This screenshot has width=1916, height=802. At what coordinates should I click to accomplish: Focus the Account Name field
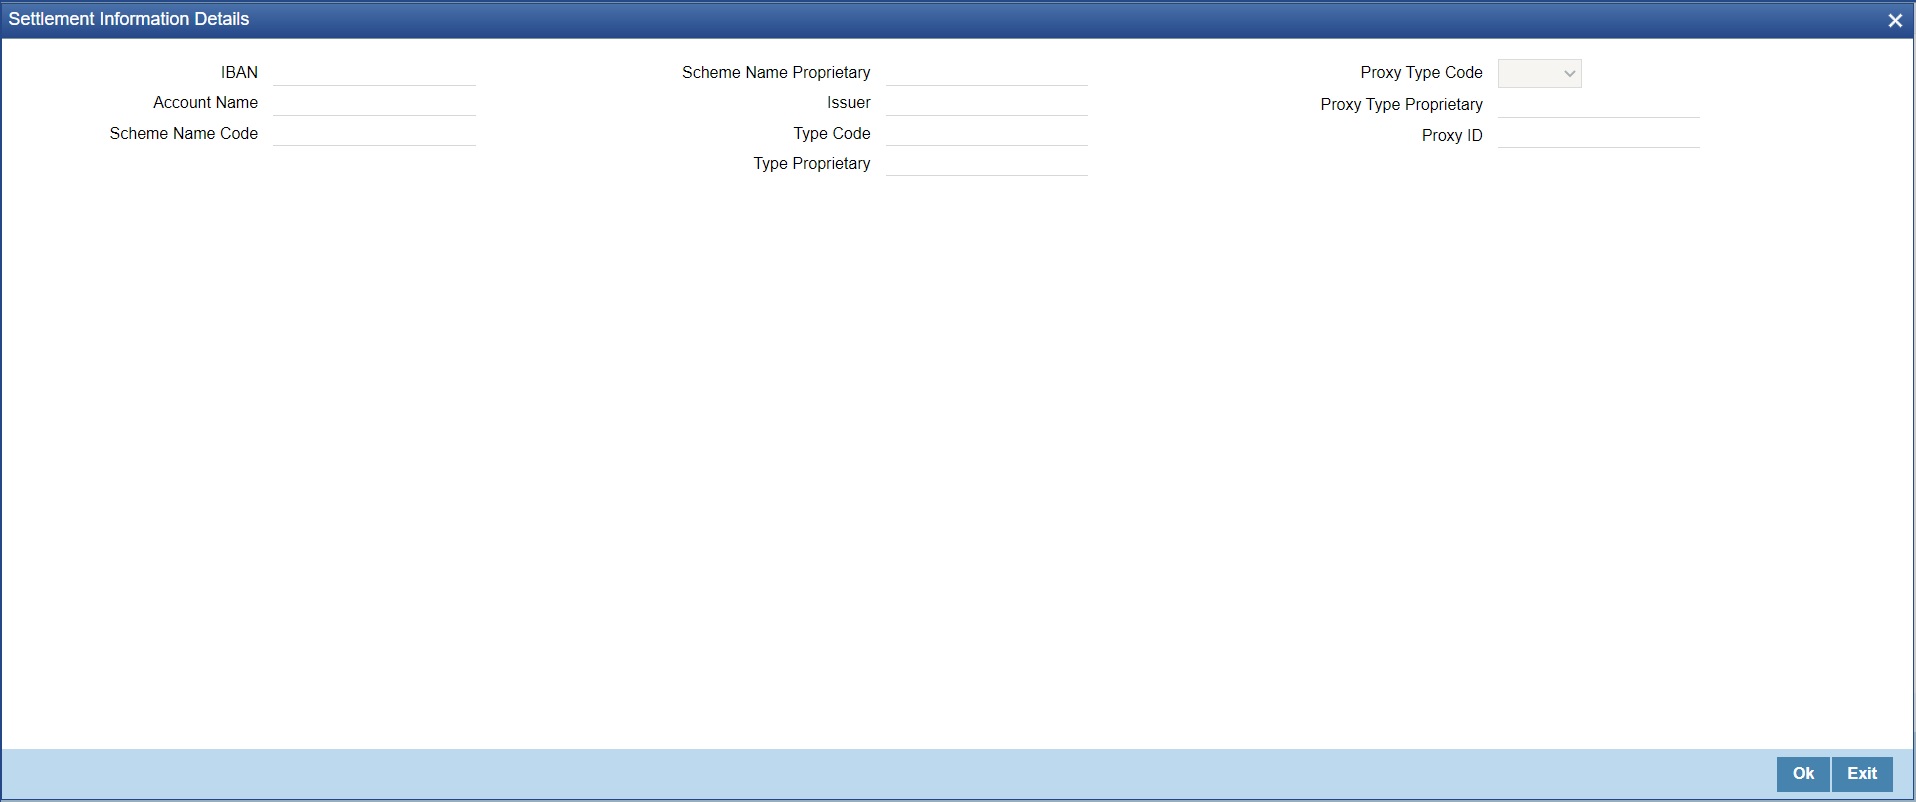tap(374, 103)
